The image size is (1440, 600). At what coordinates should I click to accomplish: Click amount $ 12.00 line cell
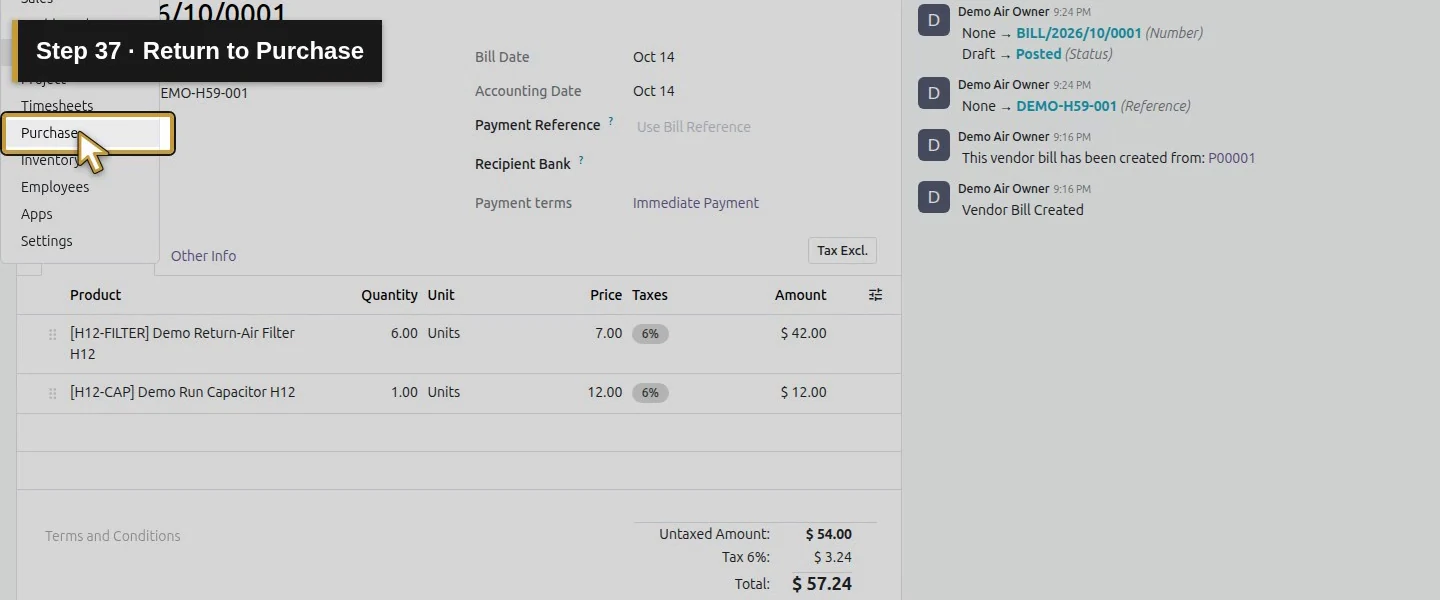coord(804,392)
